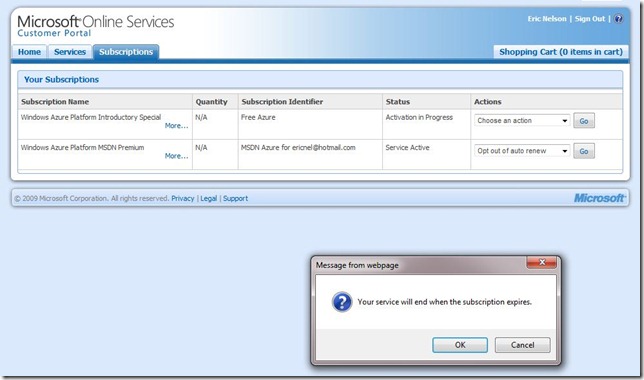Switch to the Services tab

pos(70,52)
